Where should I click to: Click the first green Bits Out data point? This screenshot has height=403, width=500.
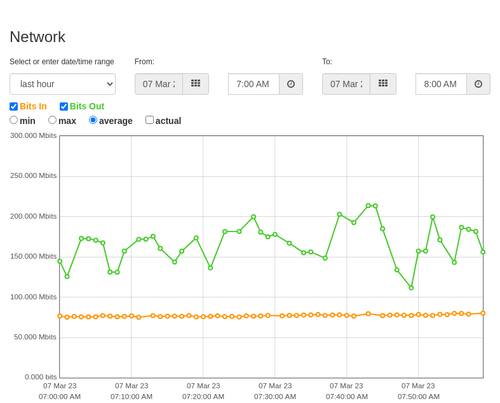(60, 261)
